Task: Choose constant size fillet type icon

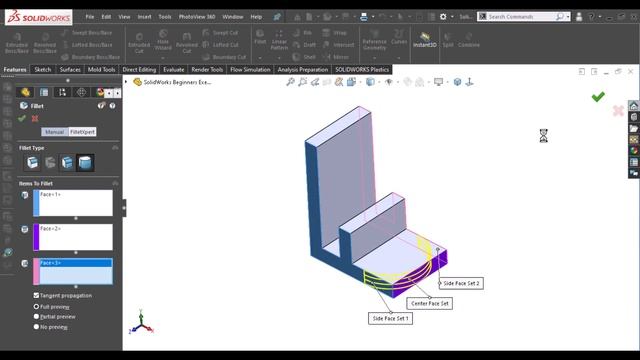Action: click(x=32, y=162)
